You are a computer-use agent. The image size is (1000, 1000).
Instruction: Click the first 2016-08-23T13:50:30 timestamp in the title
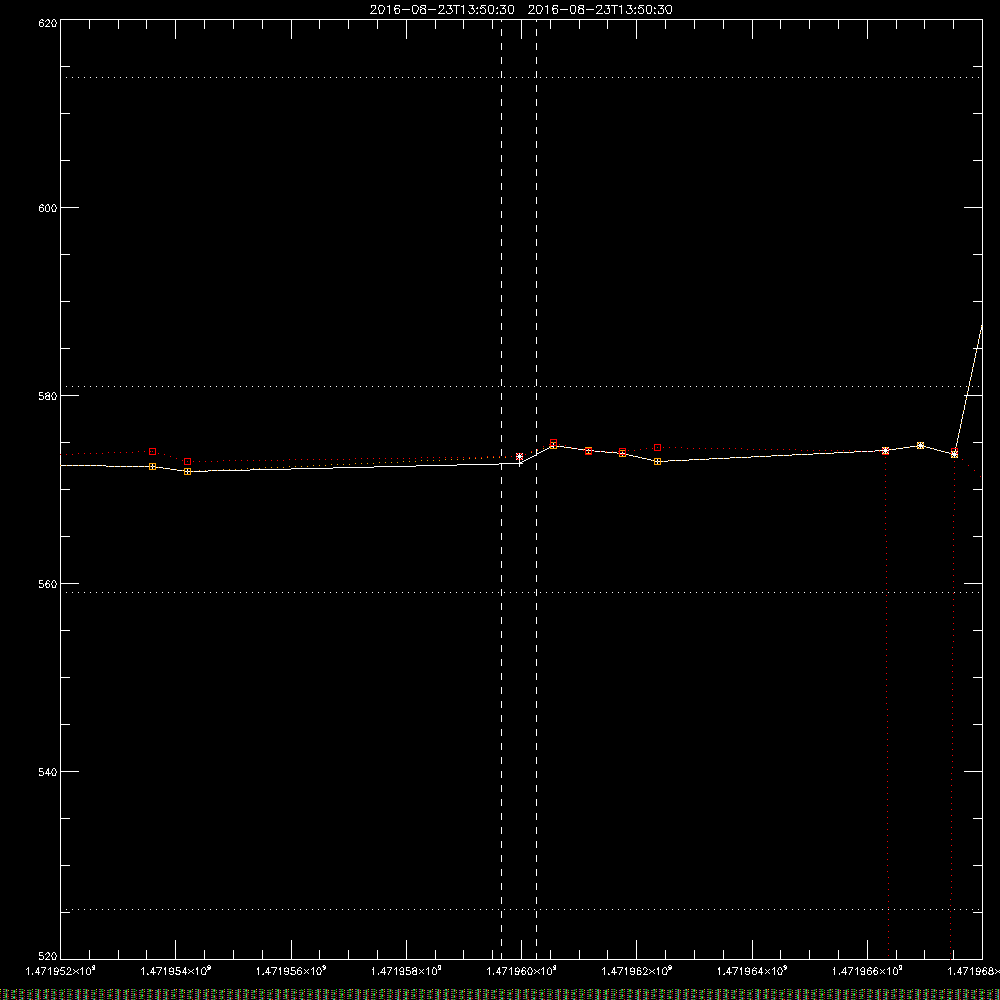tap(441, 10)
